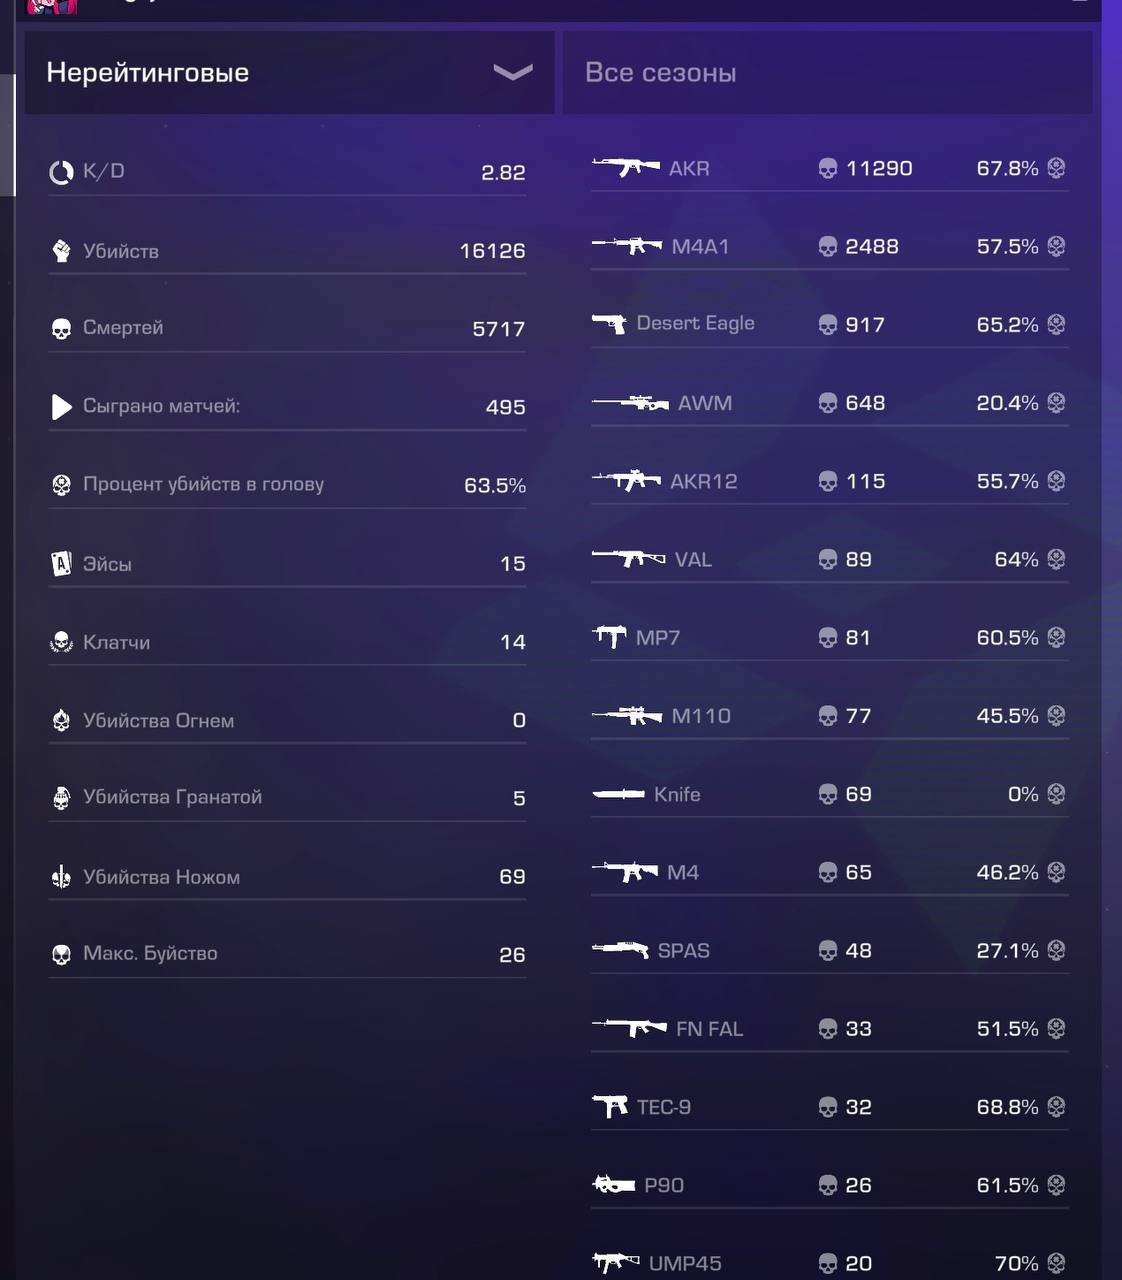Click the play icon beside Сыграно матчей

[61, 406]
